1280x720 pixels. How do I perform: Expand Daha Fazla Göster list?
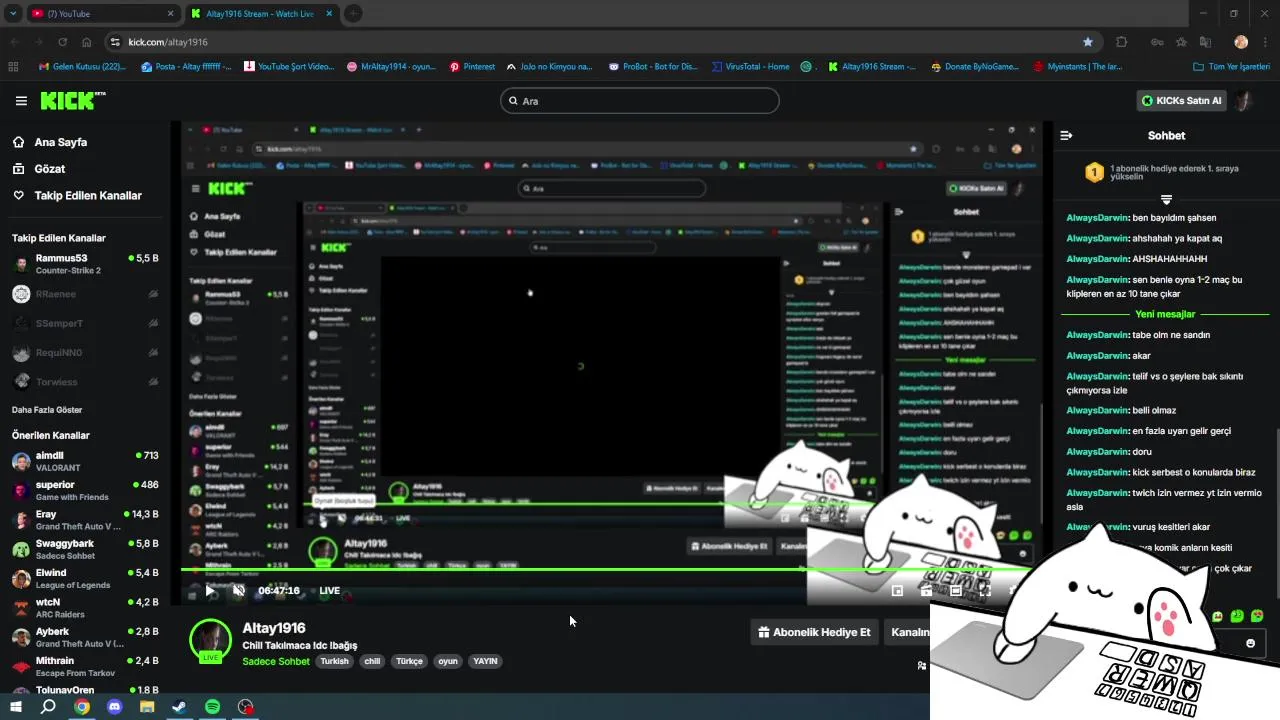point(47,410)
